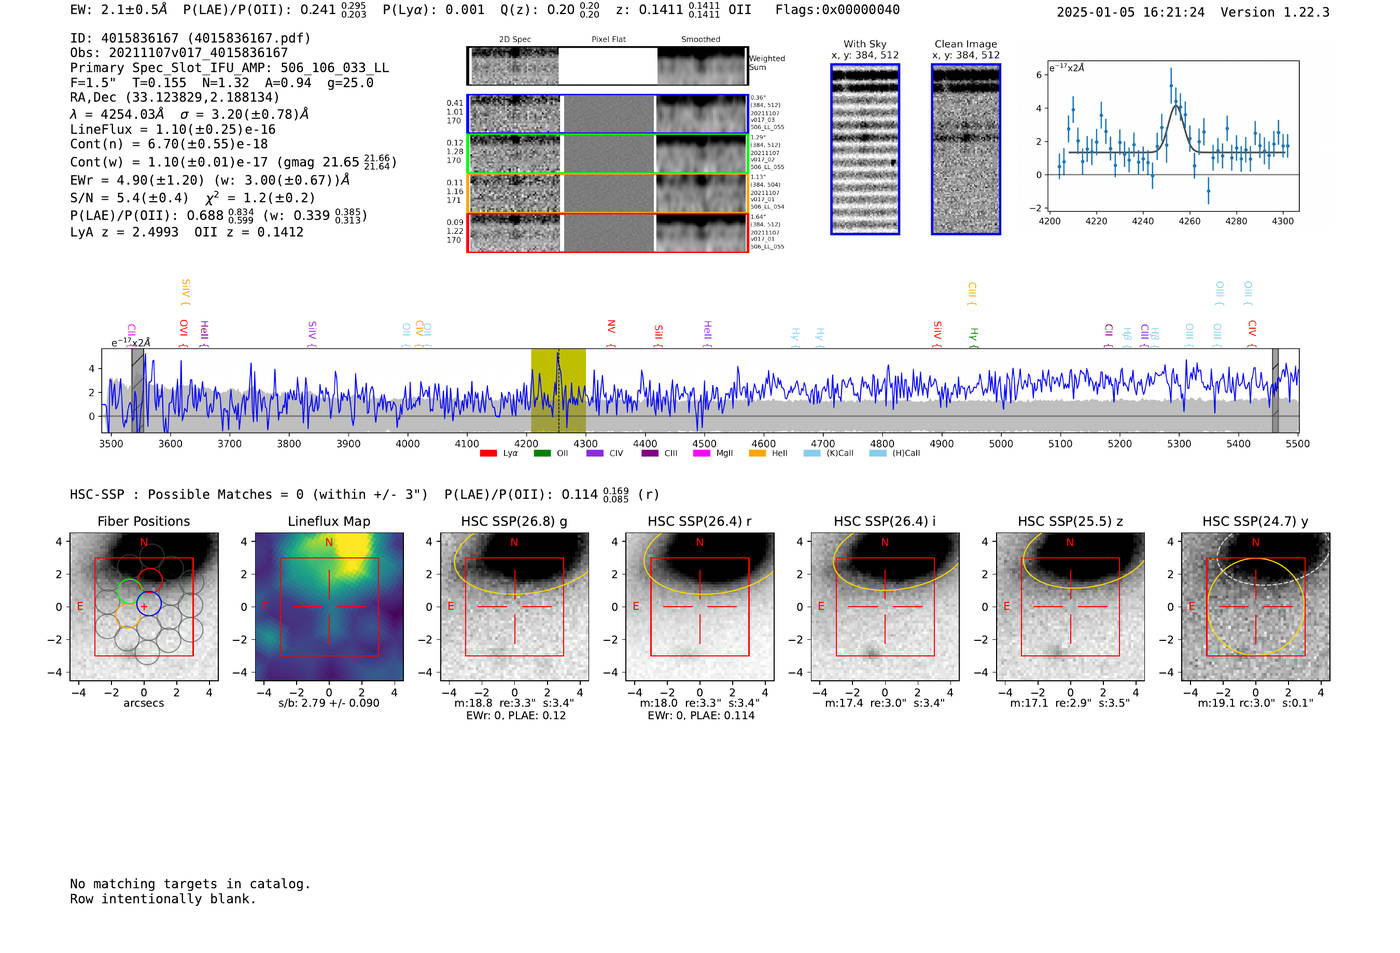Click the Version 1.22.3 label
Viewport: 1400px width, 953px height.
point(1275,12)
